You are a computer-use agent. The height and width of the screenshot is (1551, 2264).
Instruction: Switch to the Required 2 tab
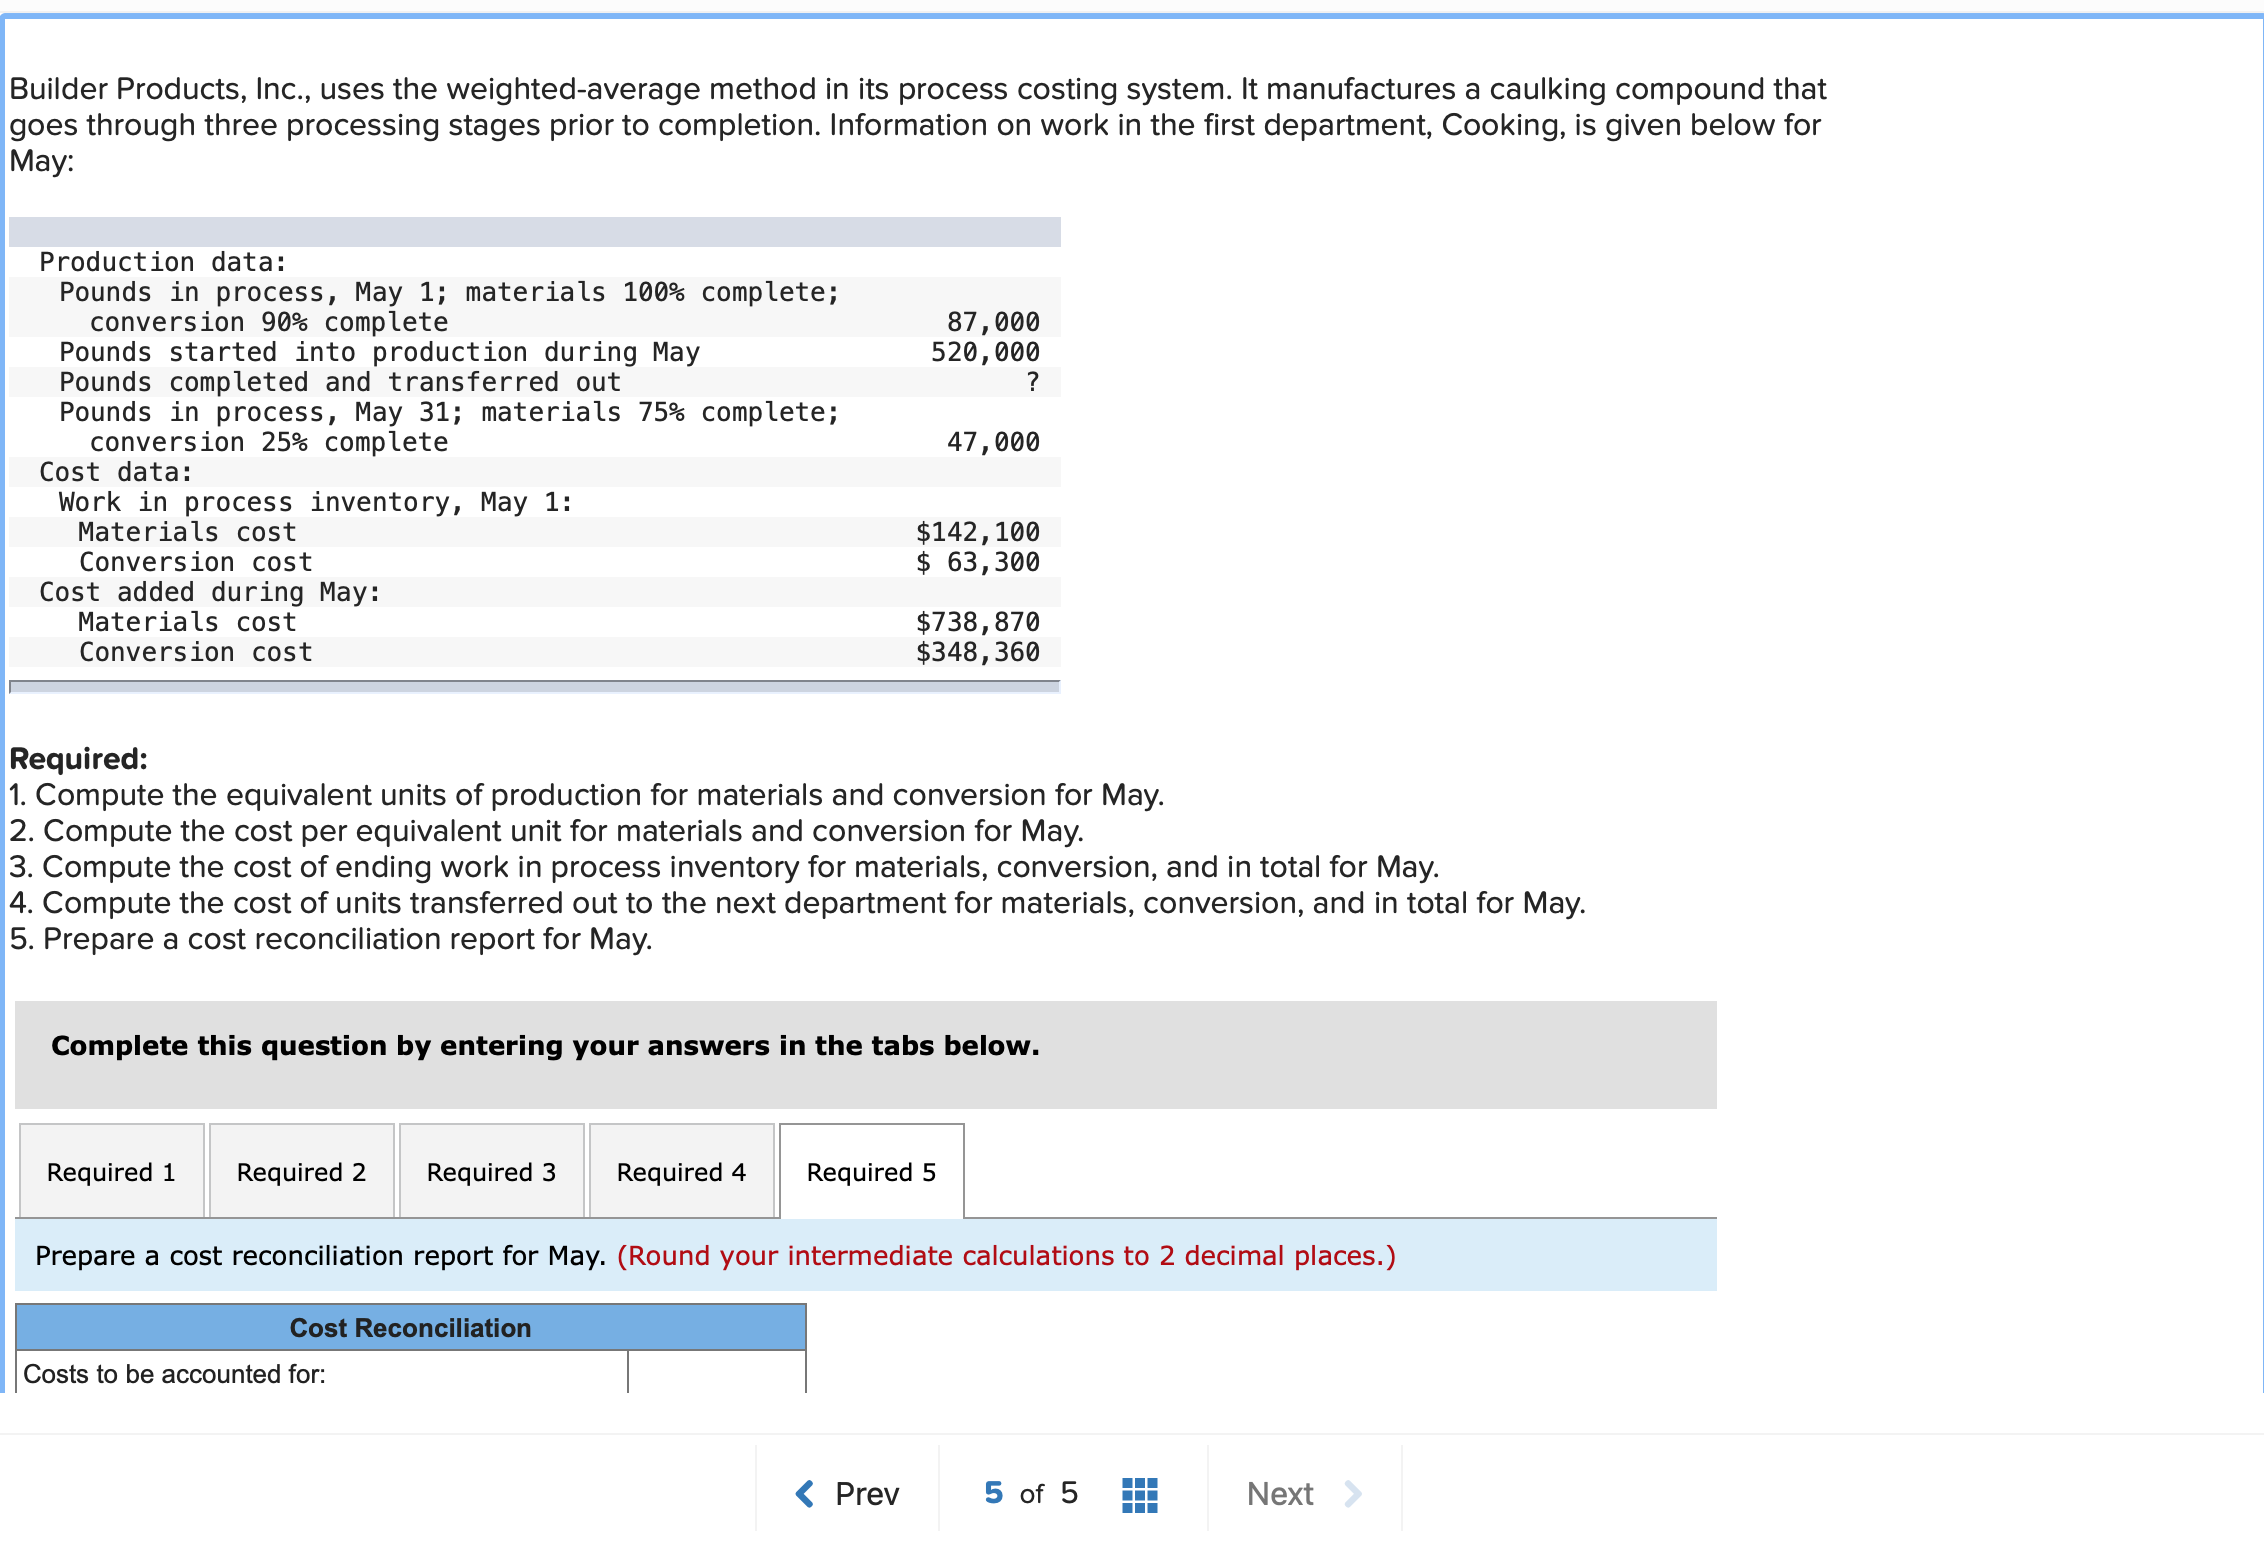click(x=301, y=1171)
